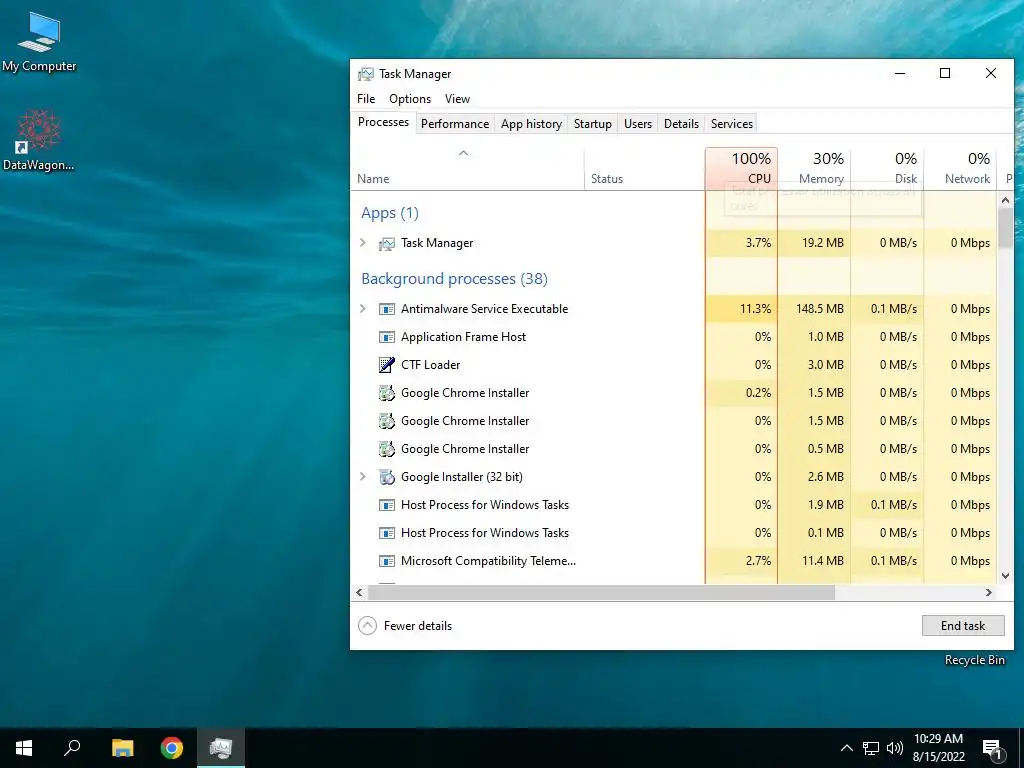The image size is (1024, 768).
Task: Collapse view with Fewer details
Action: click(x=406, y=626)
